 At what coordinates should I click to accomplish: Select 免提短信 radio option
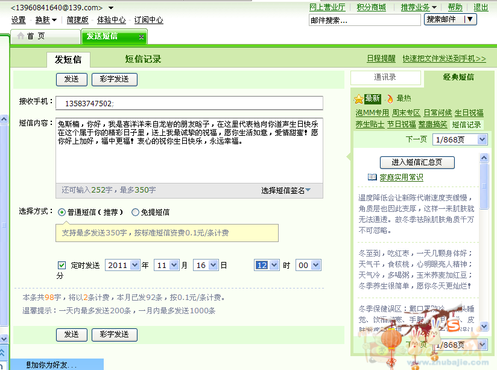click(135, 212)
